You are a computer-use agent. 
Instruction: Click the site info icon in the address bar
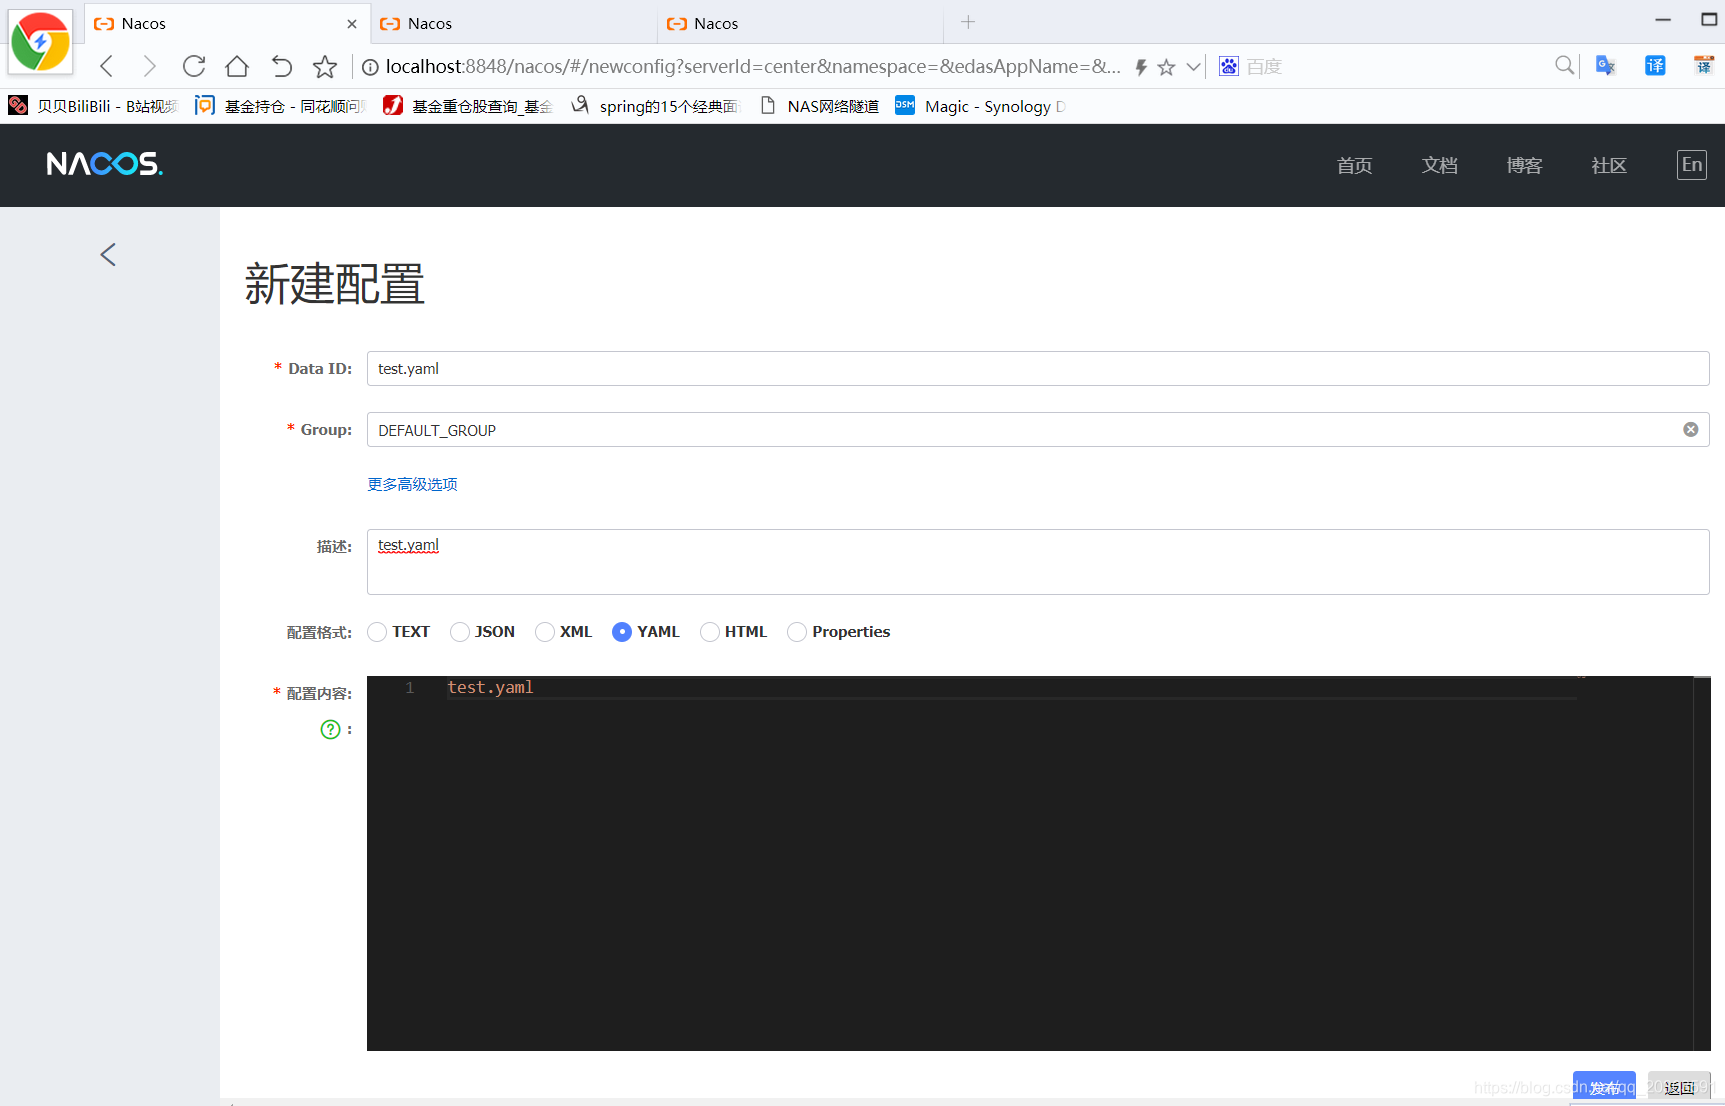(370, 67)
